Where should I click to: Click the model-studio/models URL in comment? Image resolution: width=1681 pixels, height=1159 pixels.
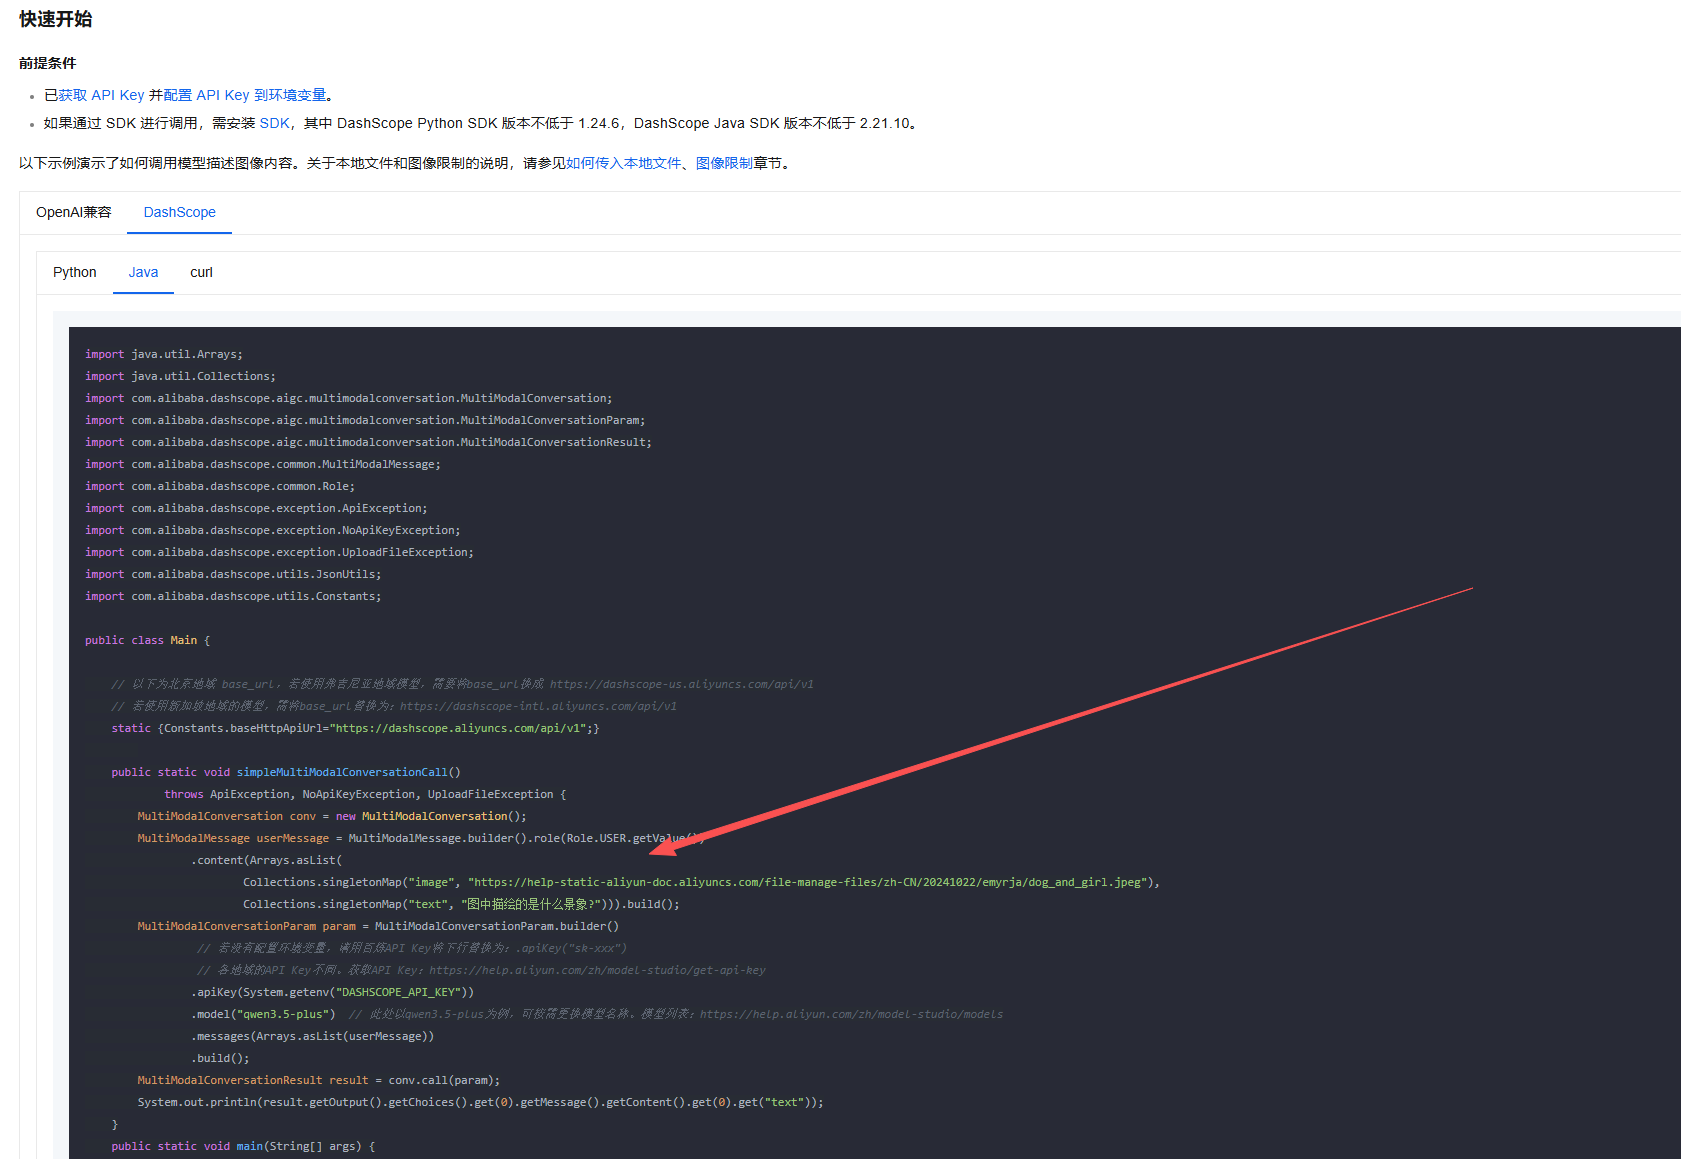(851, 1014)
